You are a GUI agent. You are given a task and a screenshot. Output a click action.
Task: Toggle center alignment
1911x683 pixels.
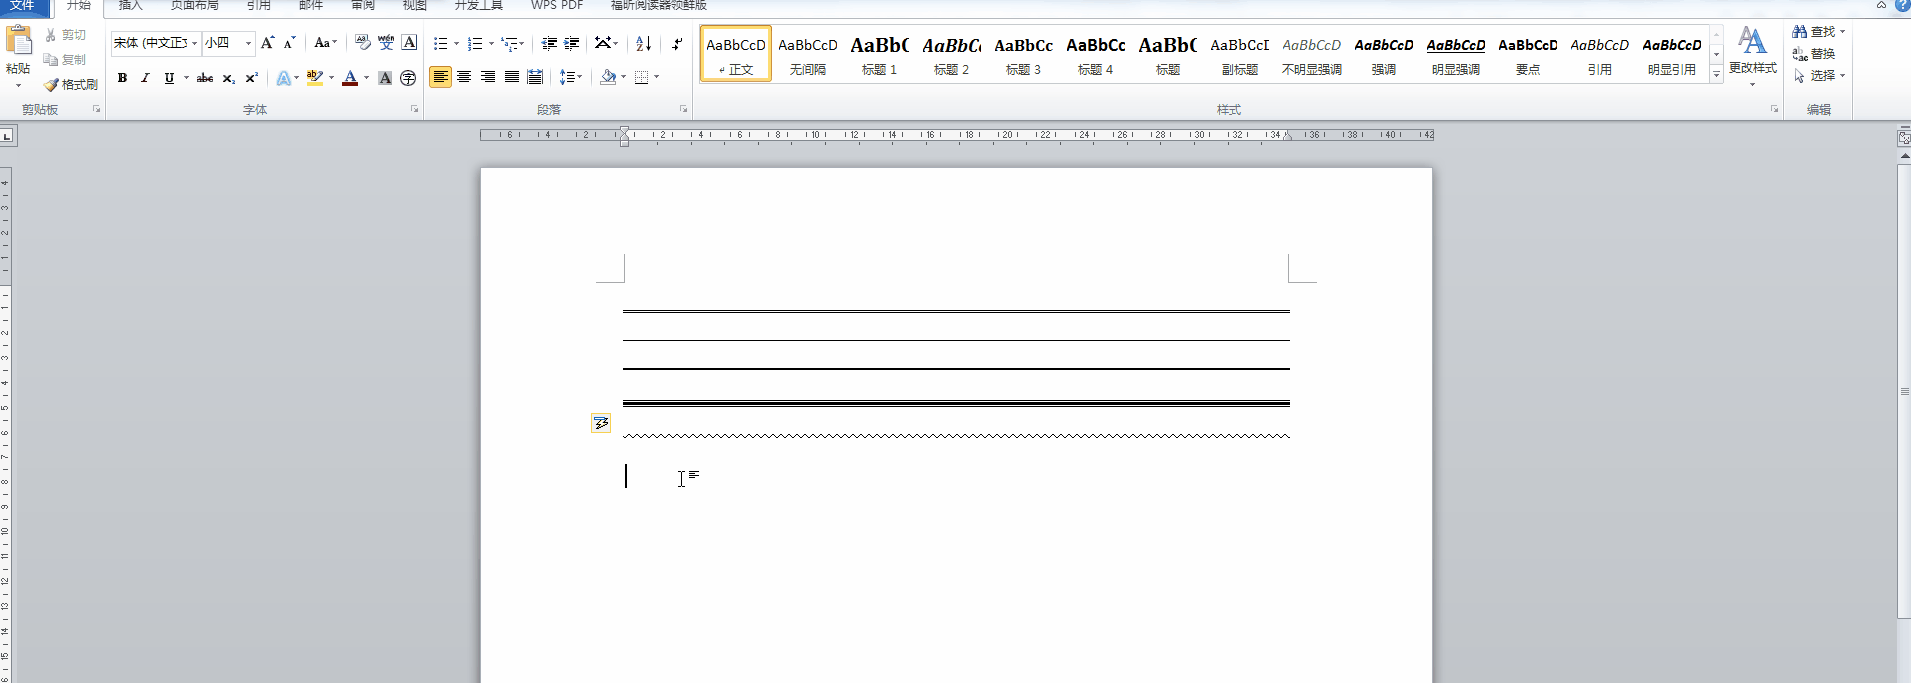click(x=464, y=77)
